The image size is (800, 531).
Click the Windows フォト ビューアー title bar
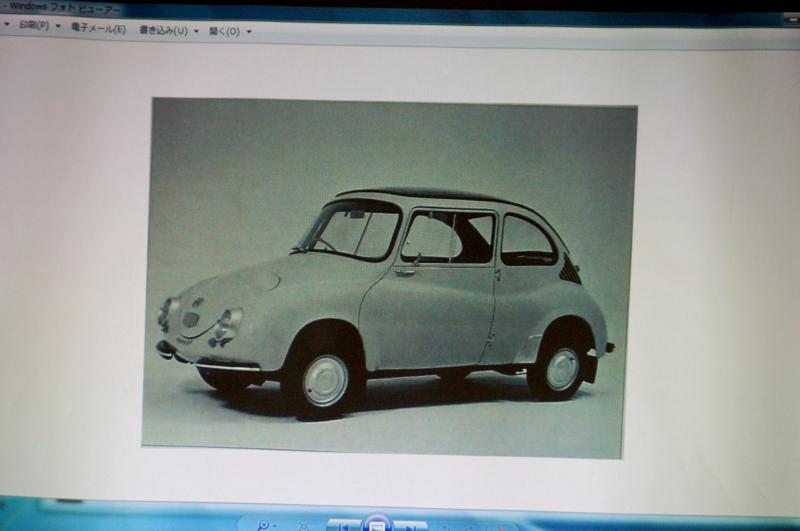(x=300, y=8)
